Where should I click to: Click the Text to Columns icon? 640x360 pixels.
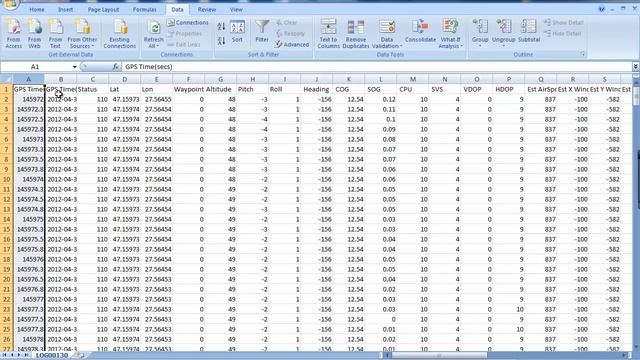tap(328, 33)
